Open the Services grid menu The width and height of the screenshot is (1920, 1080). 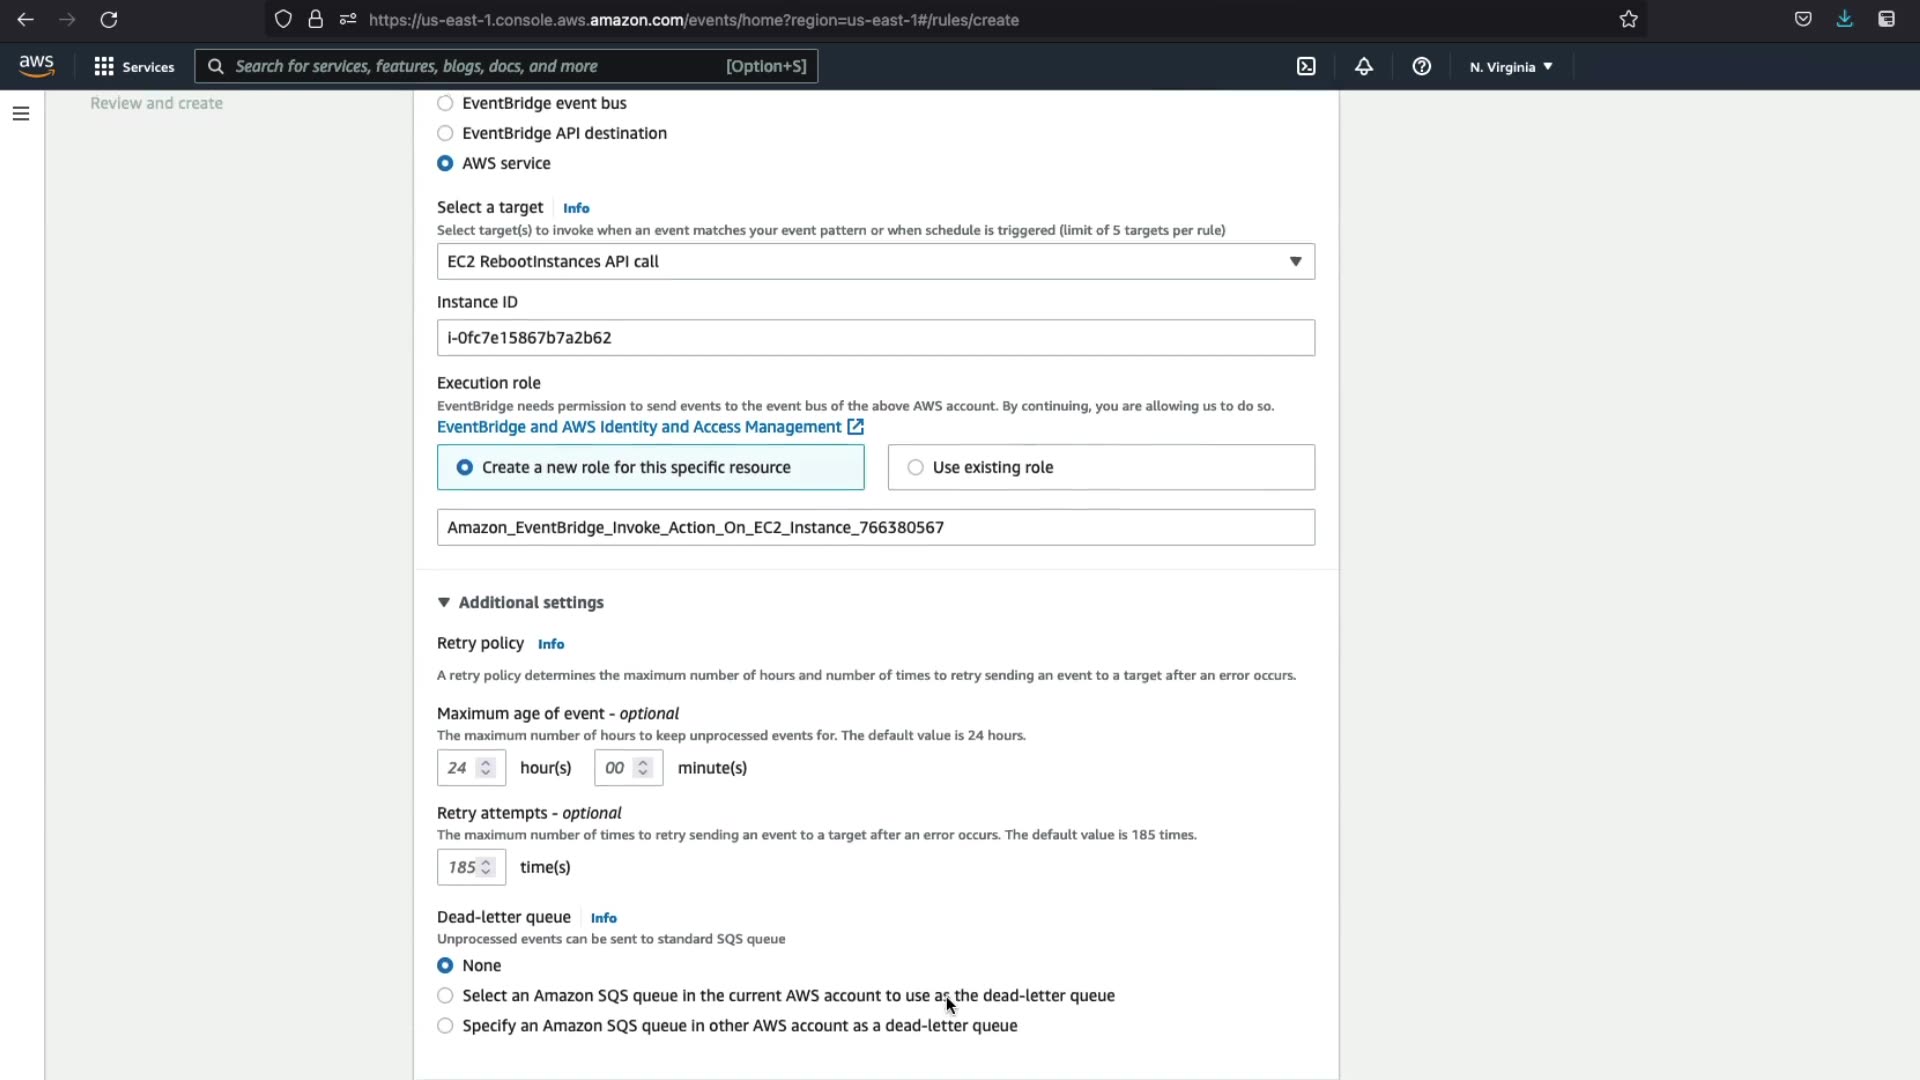click(134, 66)
